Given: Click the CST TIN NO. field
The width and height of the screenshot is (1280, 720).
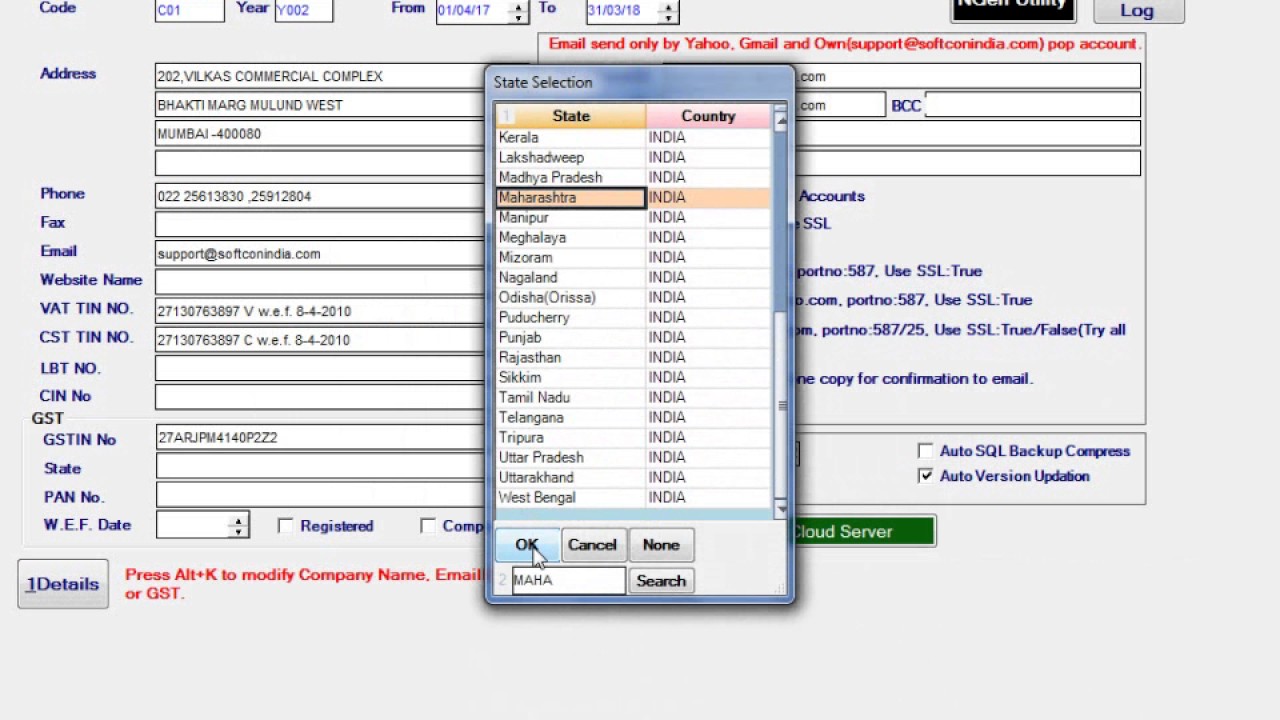Looking at the screenshot, I should [320, 340].
